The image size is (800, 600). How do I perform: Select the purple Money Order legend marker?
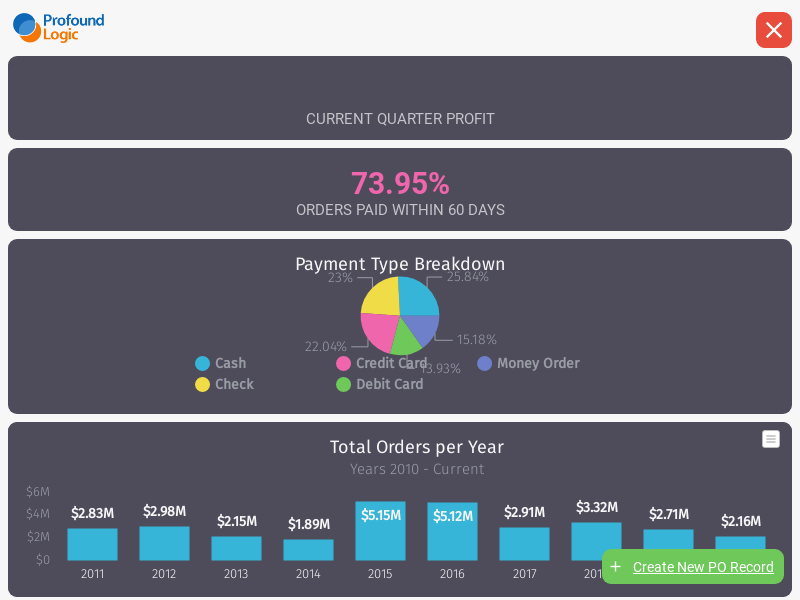pos(485,363)
